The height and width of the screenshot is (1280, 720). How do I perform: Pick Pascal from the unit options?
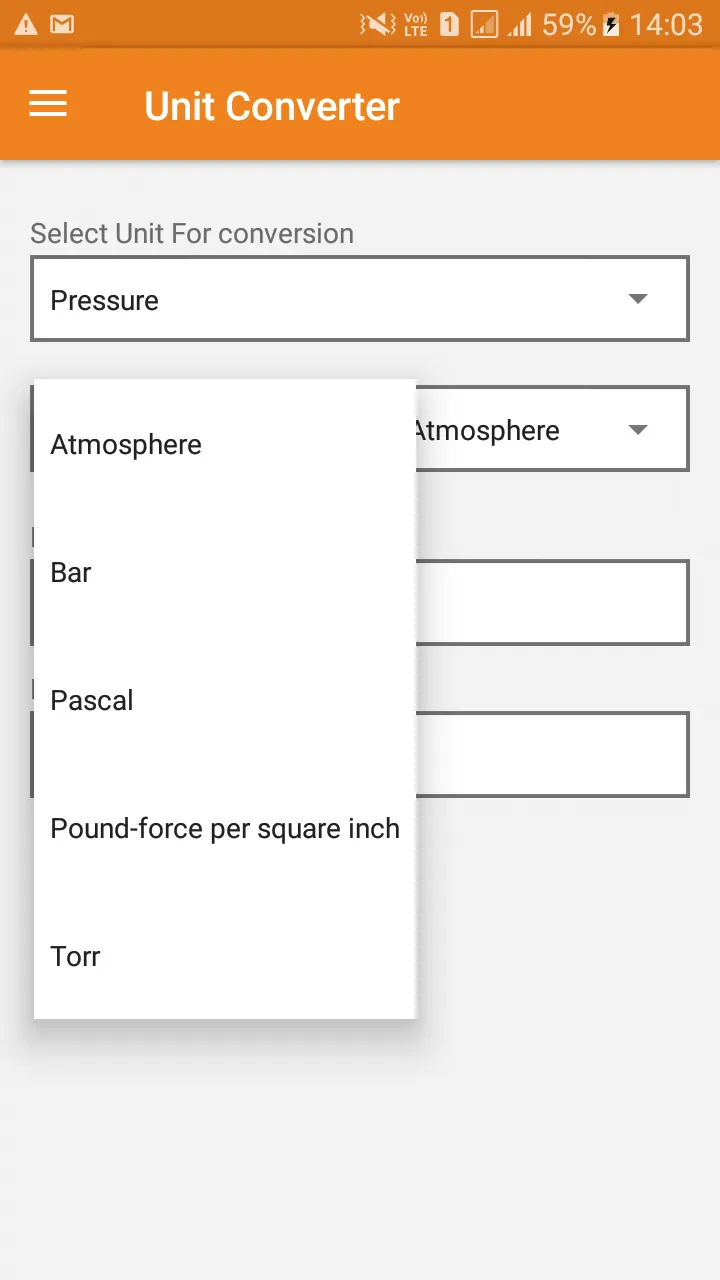click(x=225, y=700)
